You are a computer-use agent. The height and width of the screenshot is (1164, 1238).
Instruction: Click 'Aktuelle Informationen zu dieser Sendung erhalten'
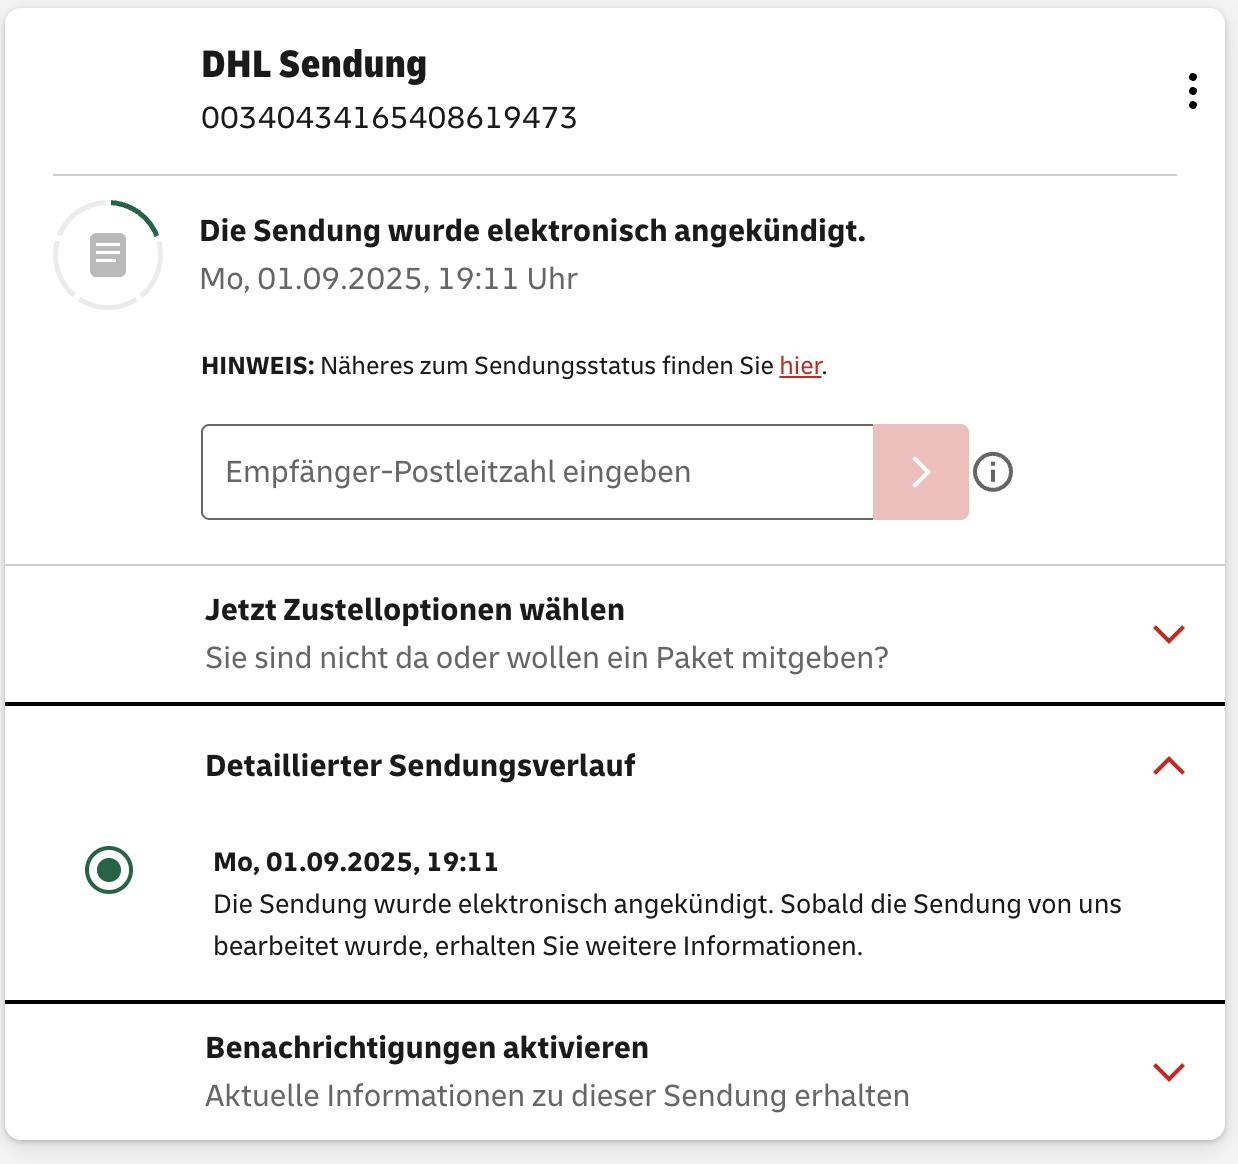tap(557, 1096)
